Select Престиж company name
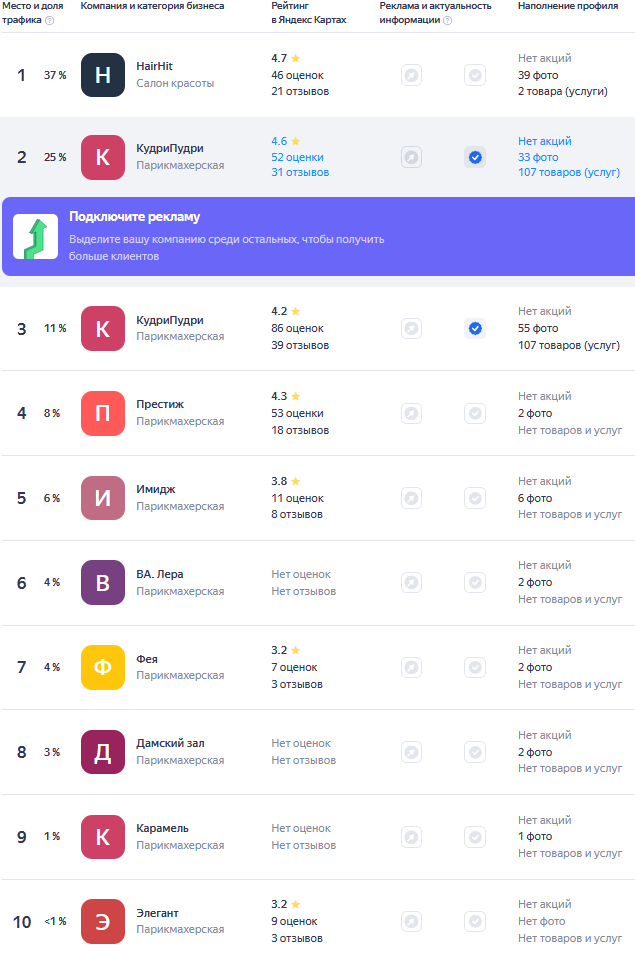635x960 pixels. pos(160,404)
